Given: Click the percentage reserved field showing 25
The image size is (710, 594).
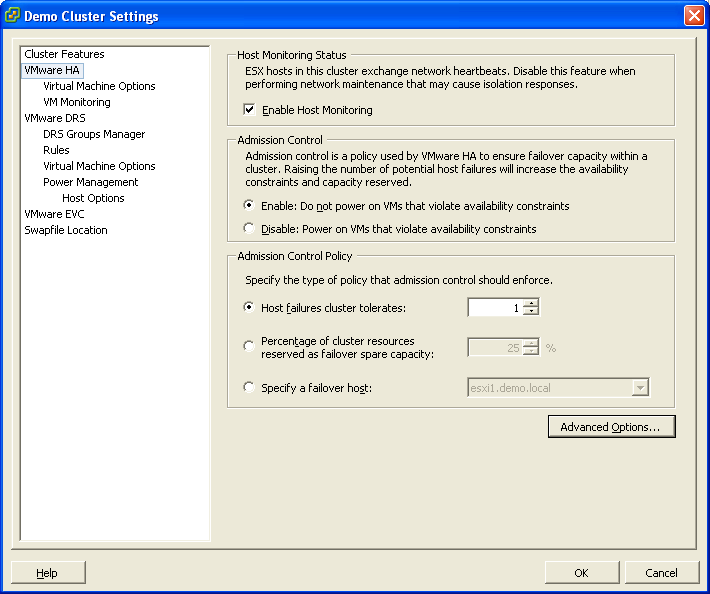Looking at the screenshot, I should pyautogui.click(x=495, y=347).
